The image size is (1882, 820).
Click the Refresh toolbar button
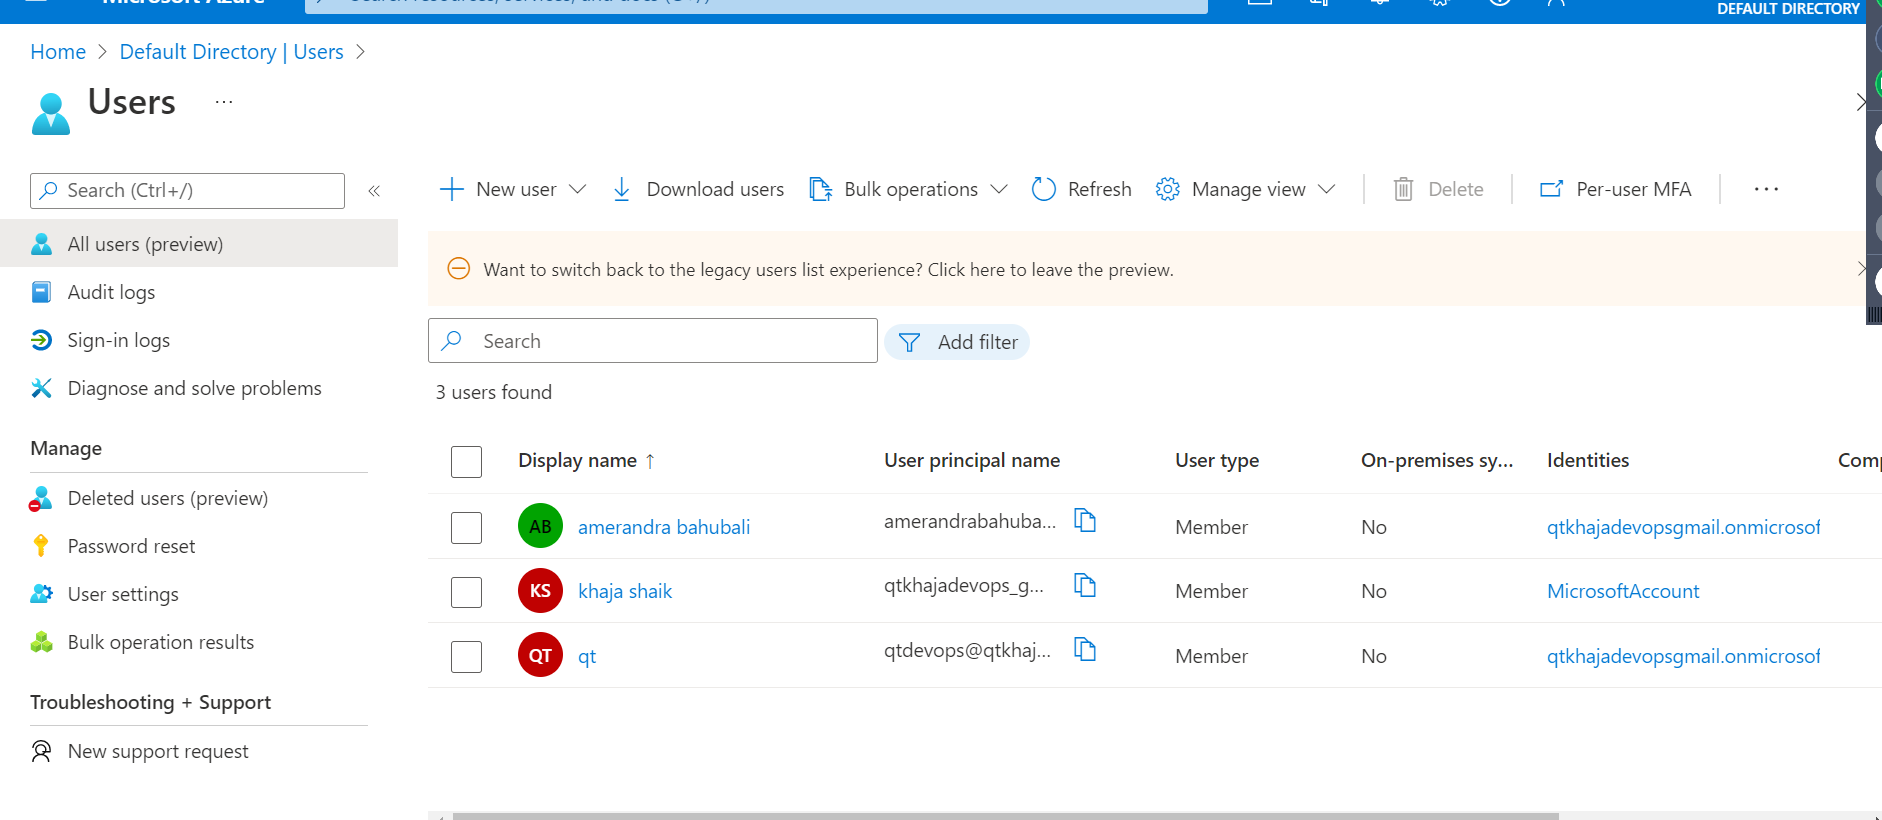click(x=1081, y=189)
